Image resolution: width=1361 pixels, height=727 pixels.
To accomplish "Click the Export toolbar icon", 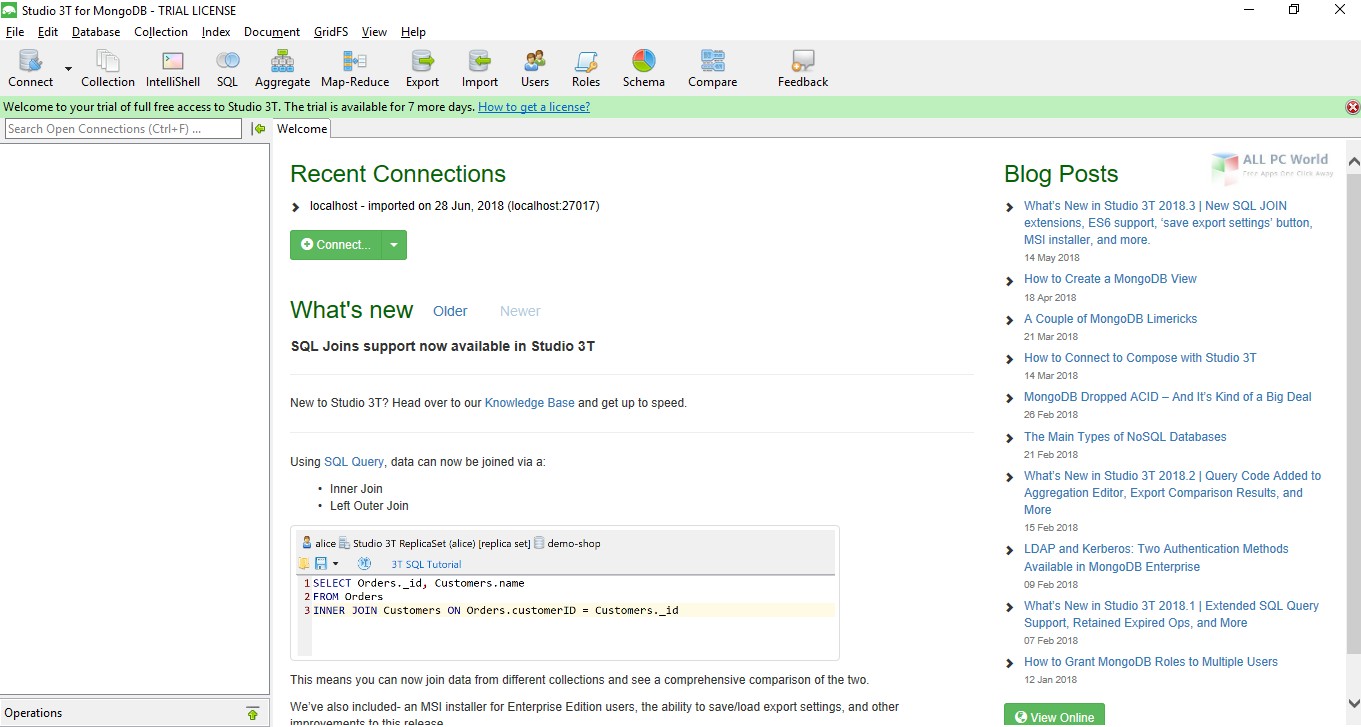I will [x=422, y=69].
